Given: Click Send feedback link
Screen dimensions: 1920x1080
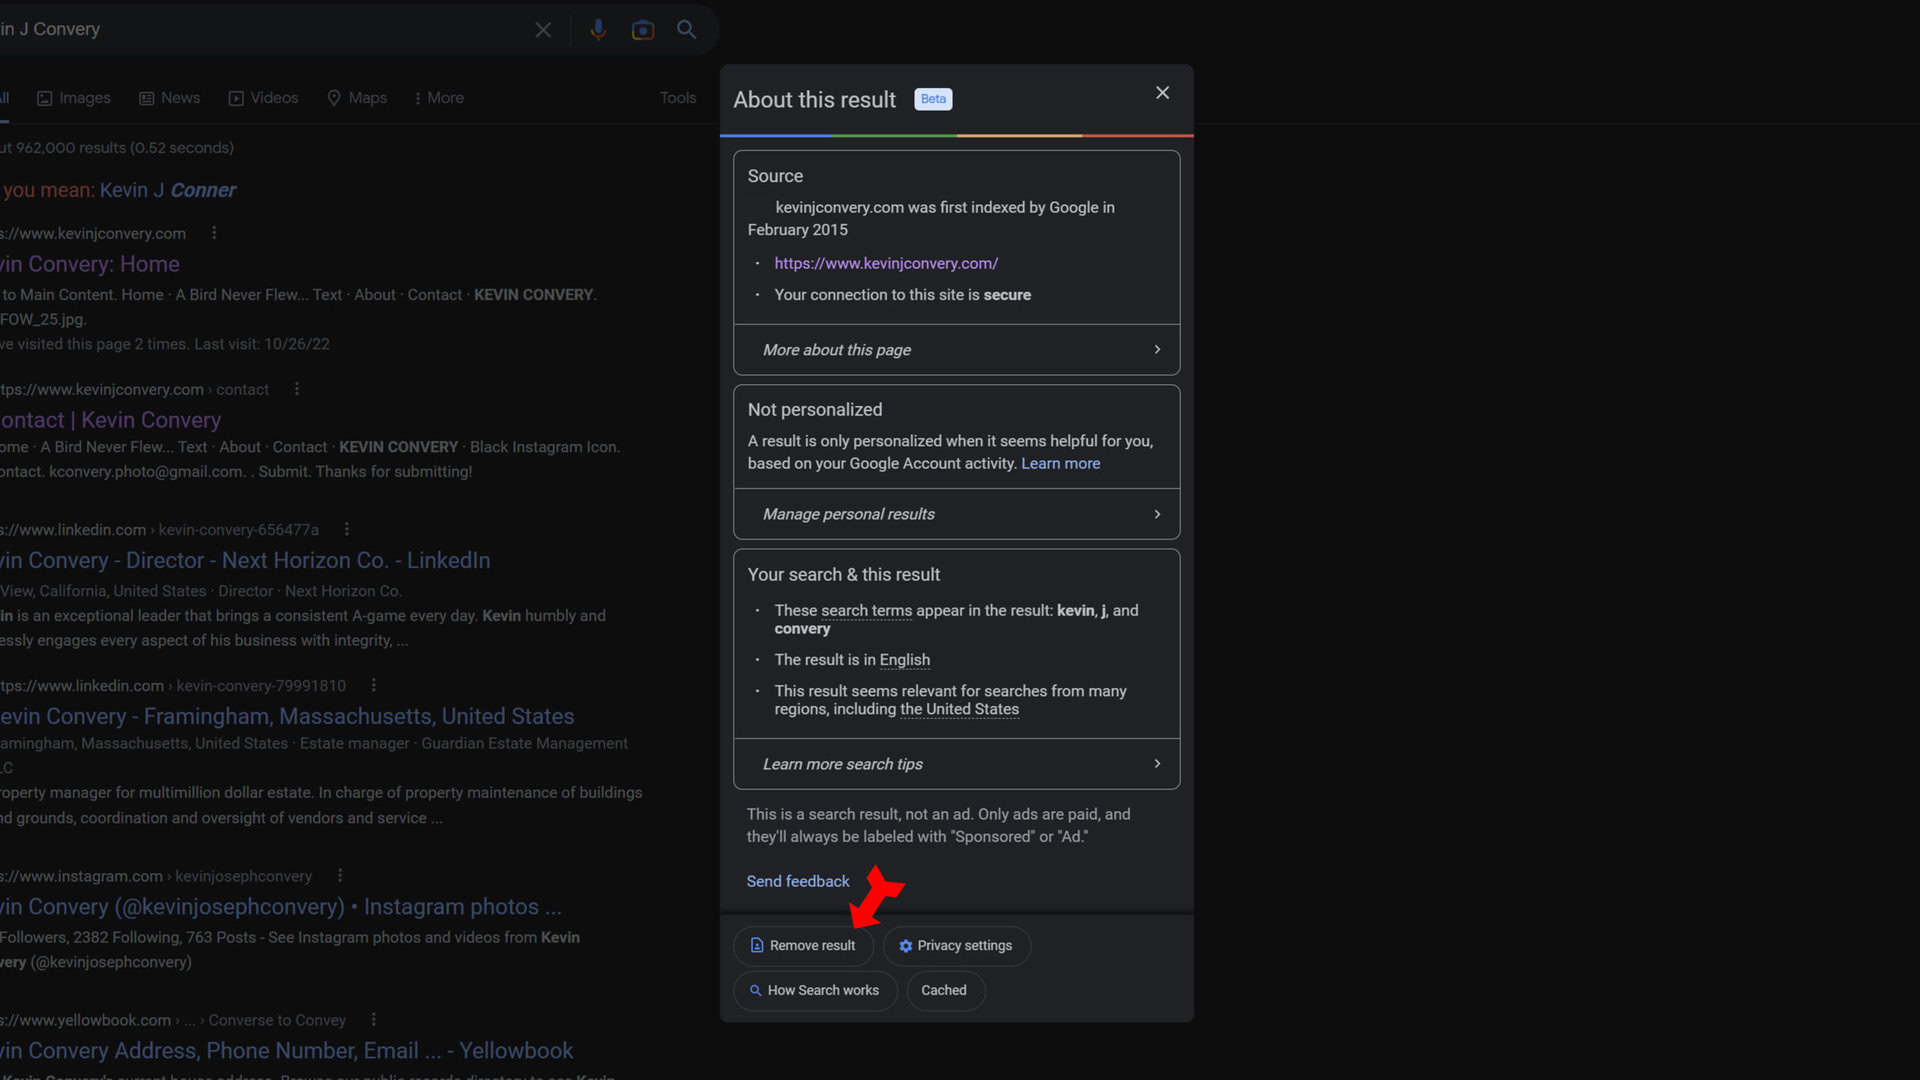Looking at the screenshot, I should tap(798, 881).
